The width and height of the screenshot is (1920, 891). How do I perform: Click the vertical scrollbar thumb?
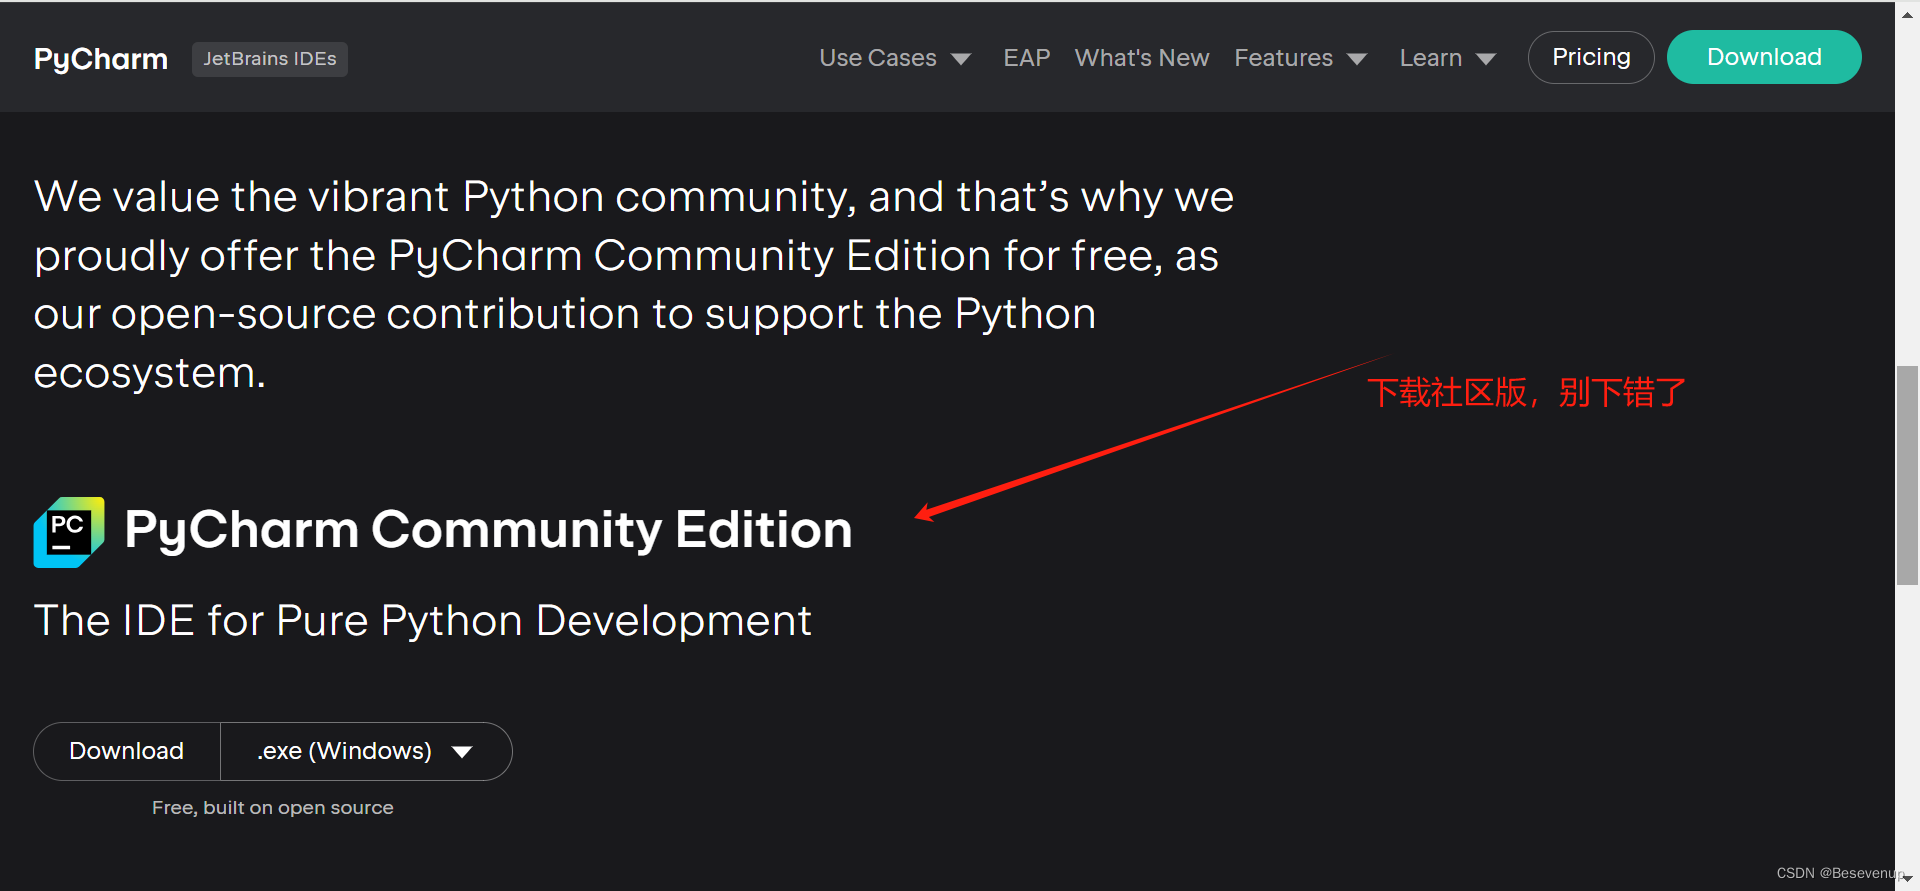tap(1908, 475)
